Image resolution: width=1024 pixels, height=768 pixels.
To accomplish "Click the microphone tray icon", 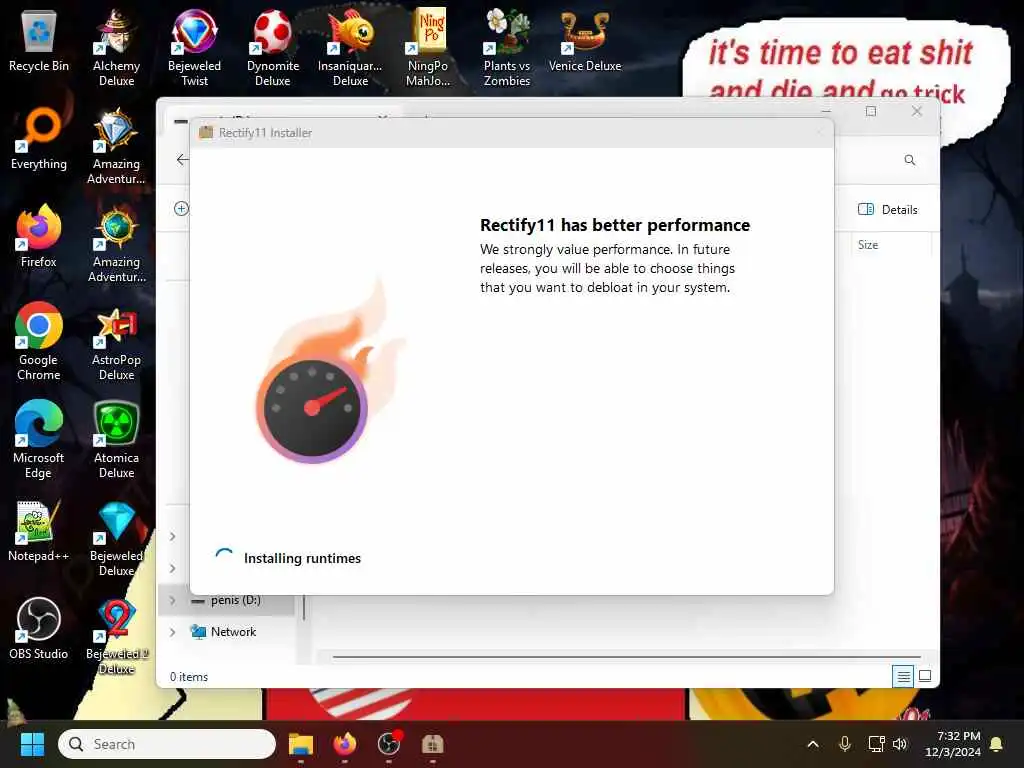I will (844, 744).
